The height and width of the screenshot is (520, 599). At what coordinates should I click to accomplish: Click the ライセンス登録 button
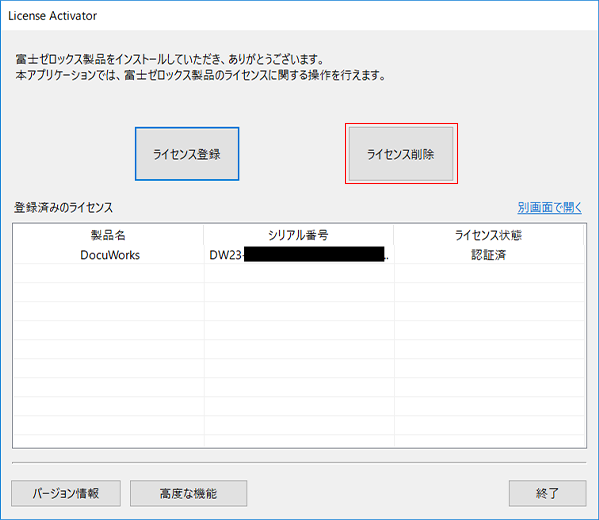pyautogui.click(x=187, y=154)
